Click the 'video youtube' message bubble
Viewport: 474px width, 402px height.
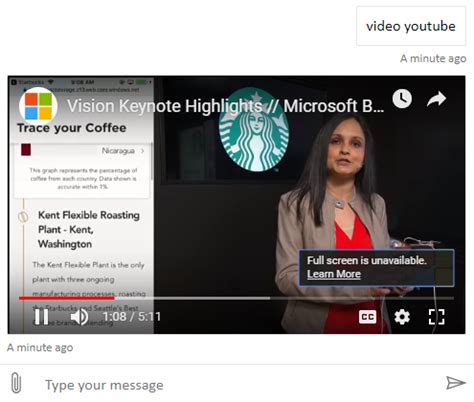click(x=411, y=26)
